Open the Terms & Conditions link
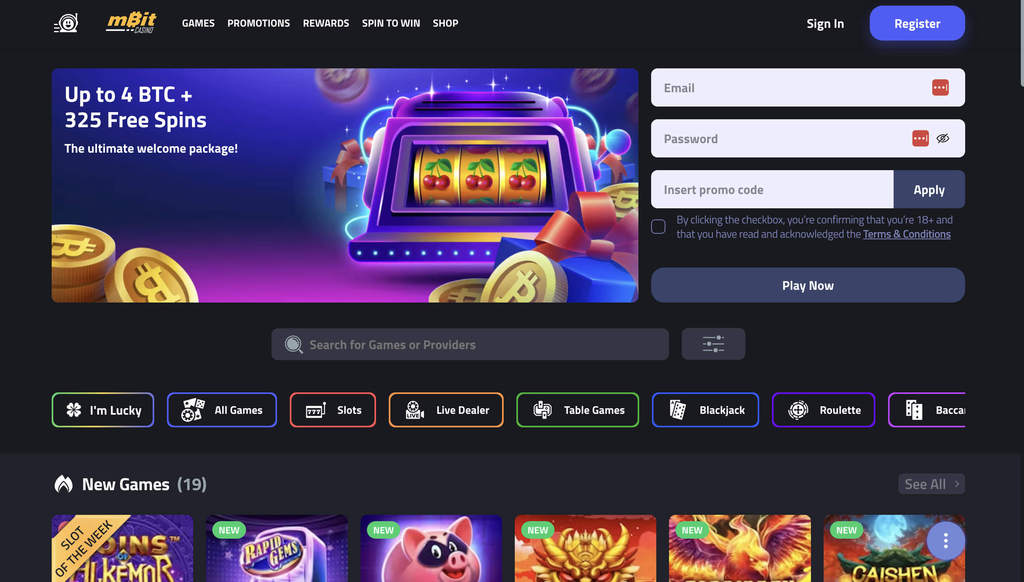The width and height of the screenshot is (1024, 582). pos(906,234)
